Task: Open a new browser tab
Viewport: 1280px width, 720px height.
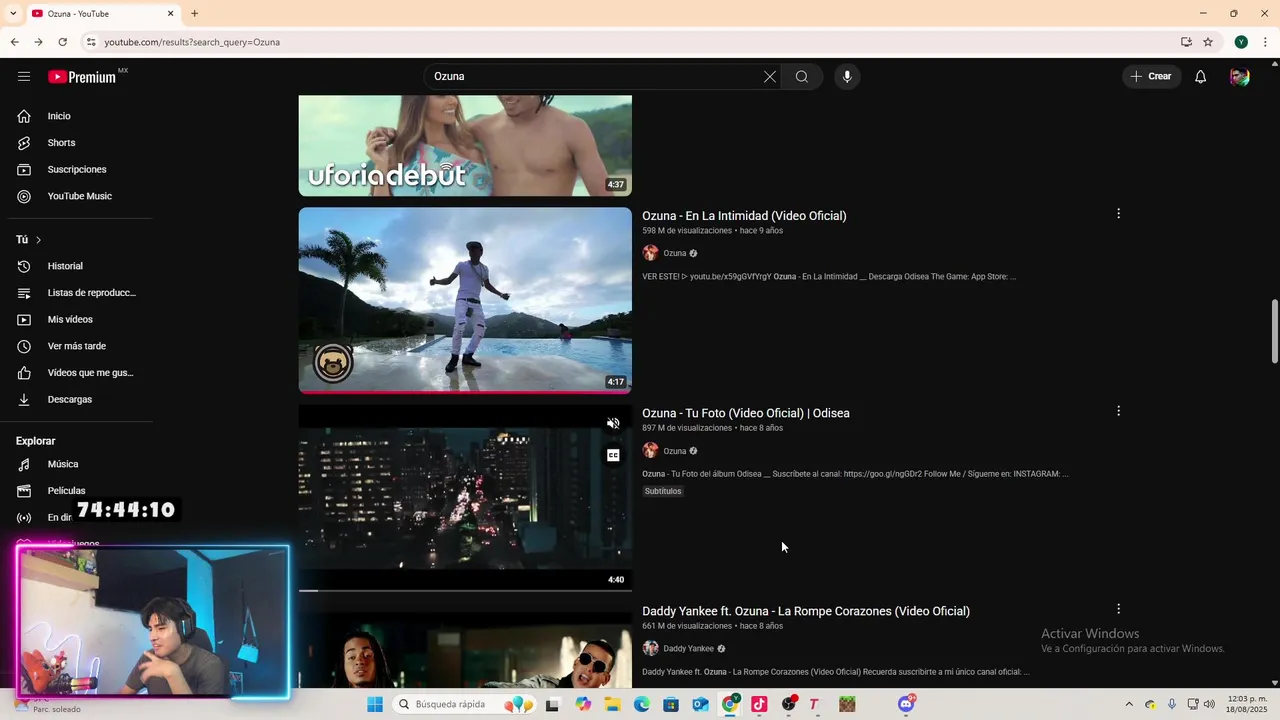Action: (194, 13)
